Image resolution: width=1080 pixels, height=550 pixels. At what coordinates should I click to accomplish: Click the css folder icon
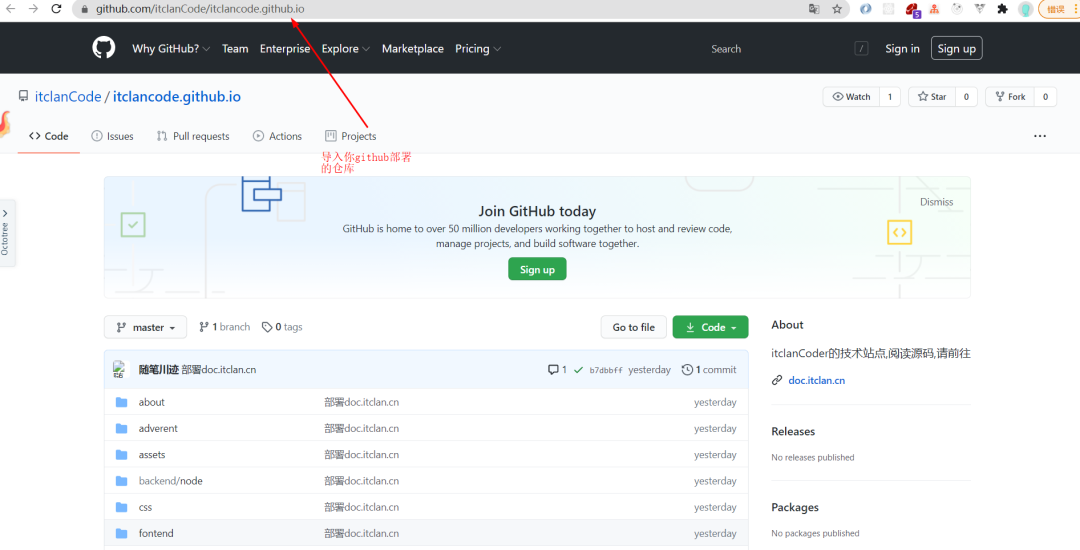[x=122, y=507]
